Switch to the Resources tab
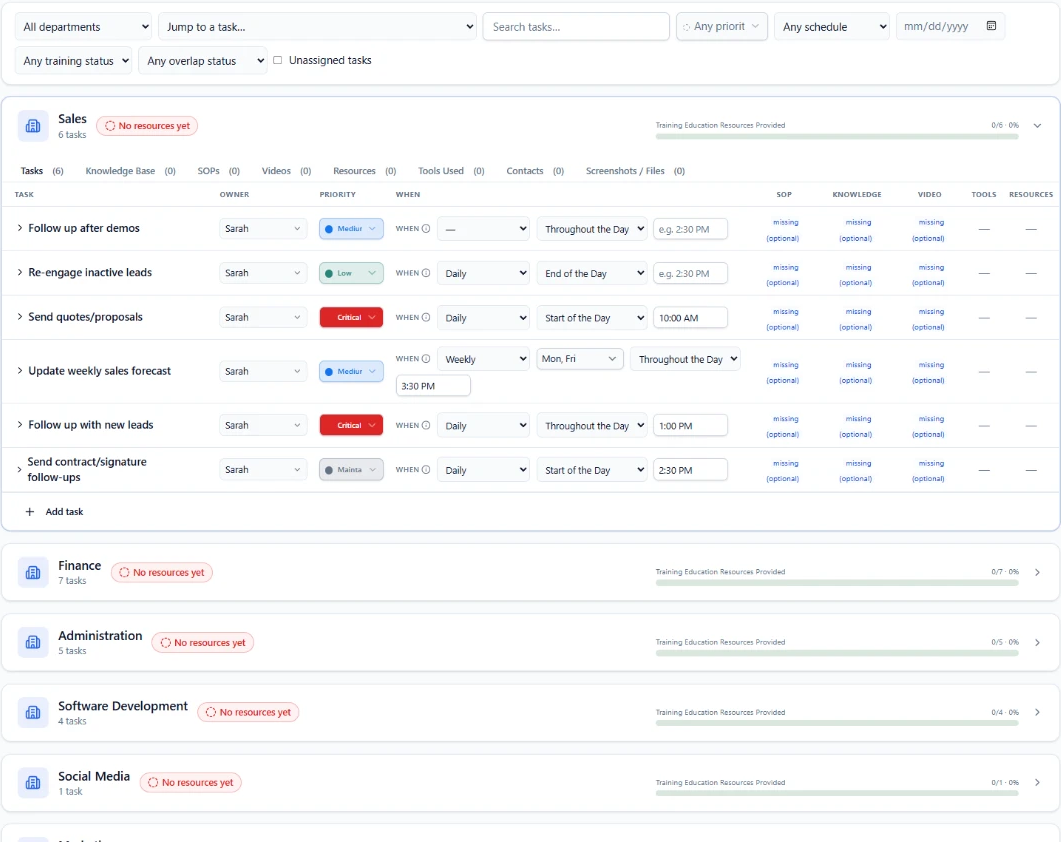Viewport: 1061px width, 842px height. pos(365,171)
